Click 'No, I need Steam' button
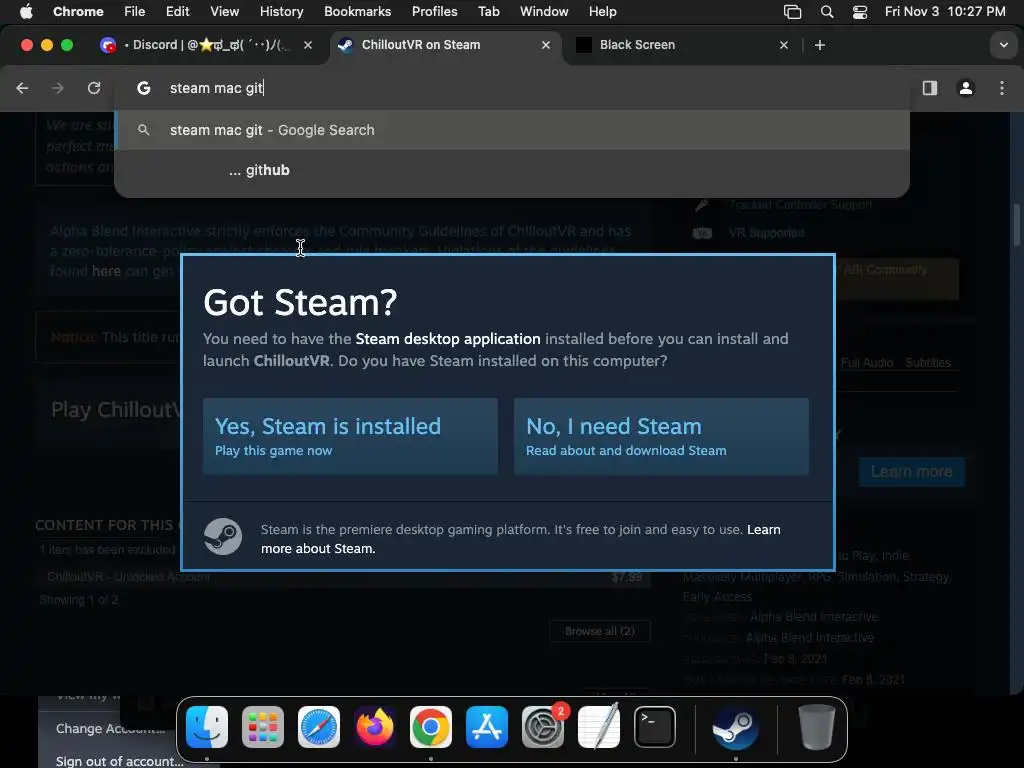The image size is (1024, 768). (x=661, y=436)
